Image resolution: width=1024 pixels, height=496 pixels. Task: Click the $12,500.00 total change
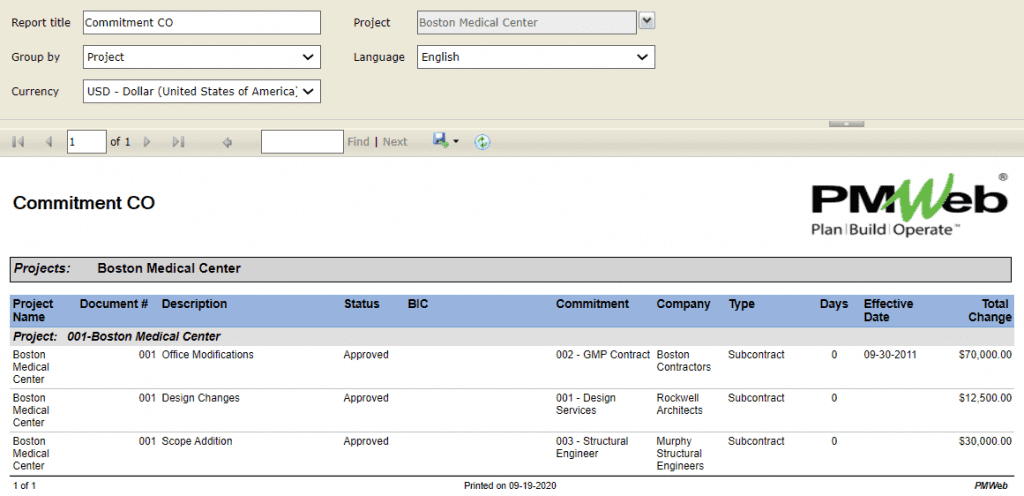(x=985, y=398)
